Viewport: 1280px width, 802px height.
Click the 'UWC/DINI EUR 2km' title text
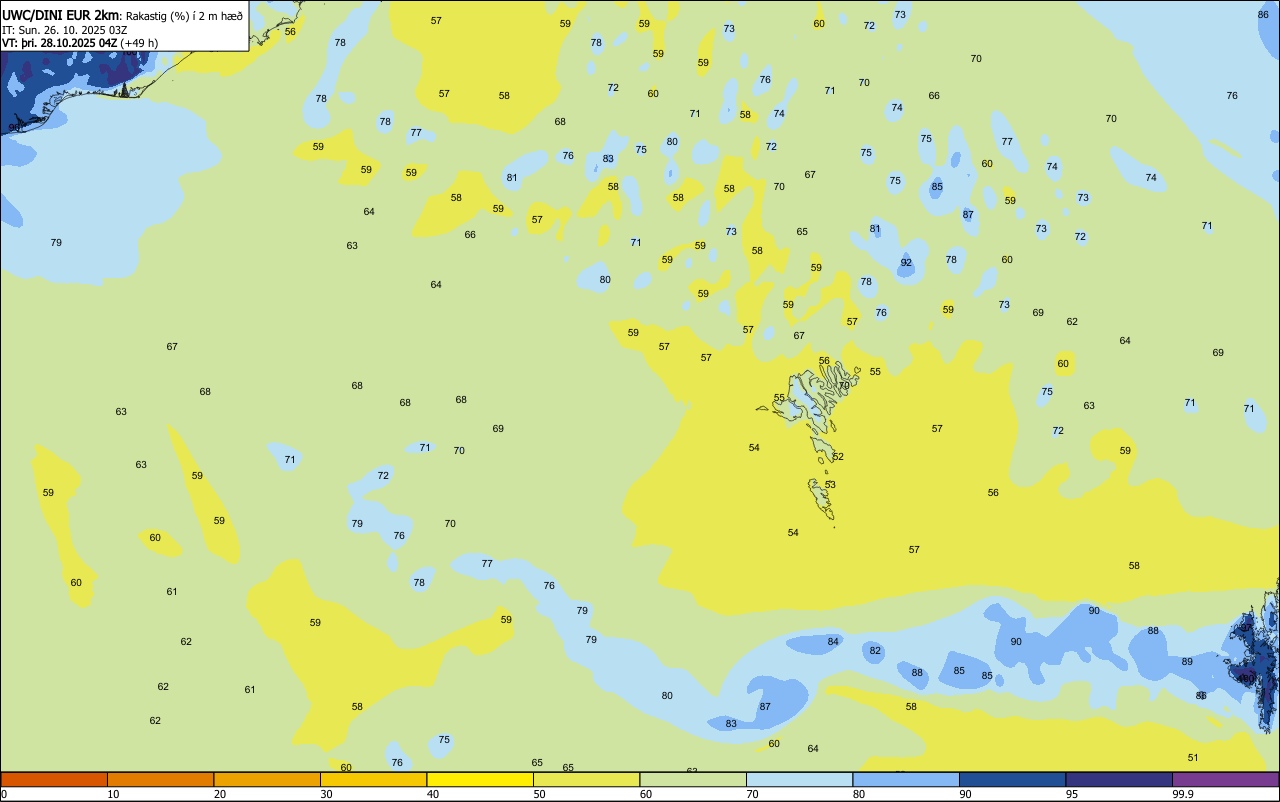coord(61,15)
